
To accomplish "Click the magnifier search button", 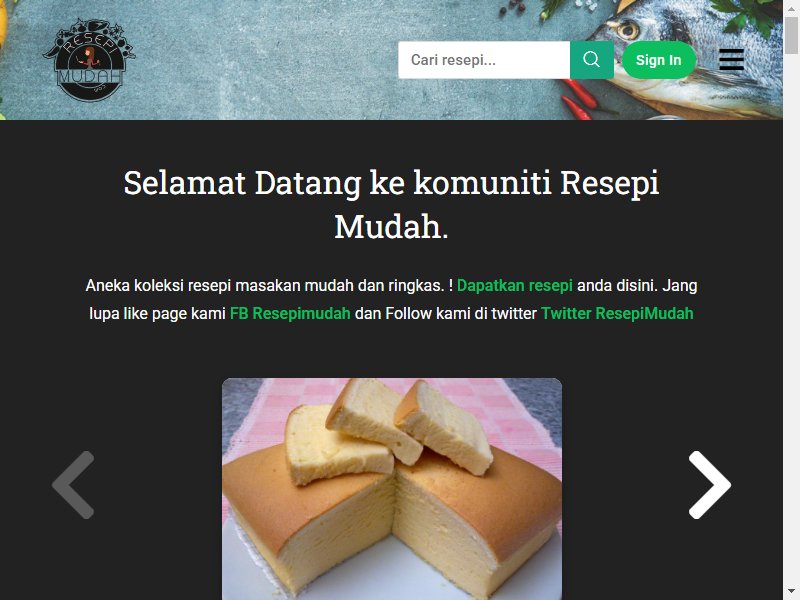I will (x=591, y=60).
